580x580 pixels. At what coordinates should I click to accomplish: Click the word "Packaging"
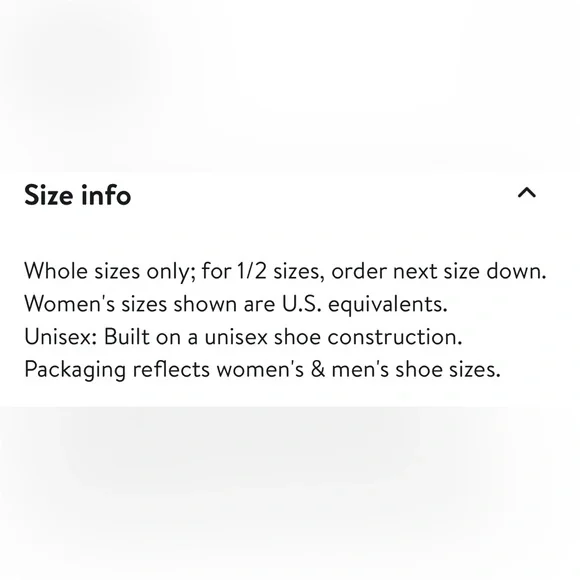click(75, 370)
